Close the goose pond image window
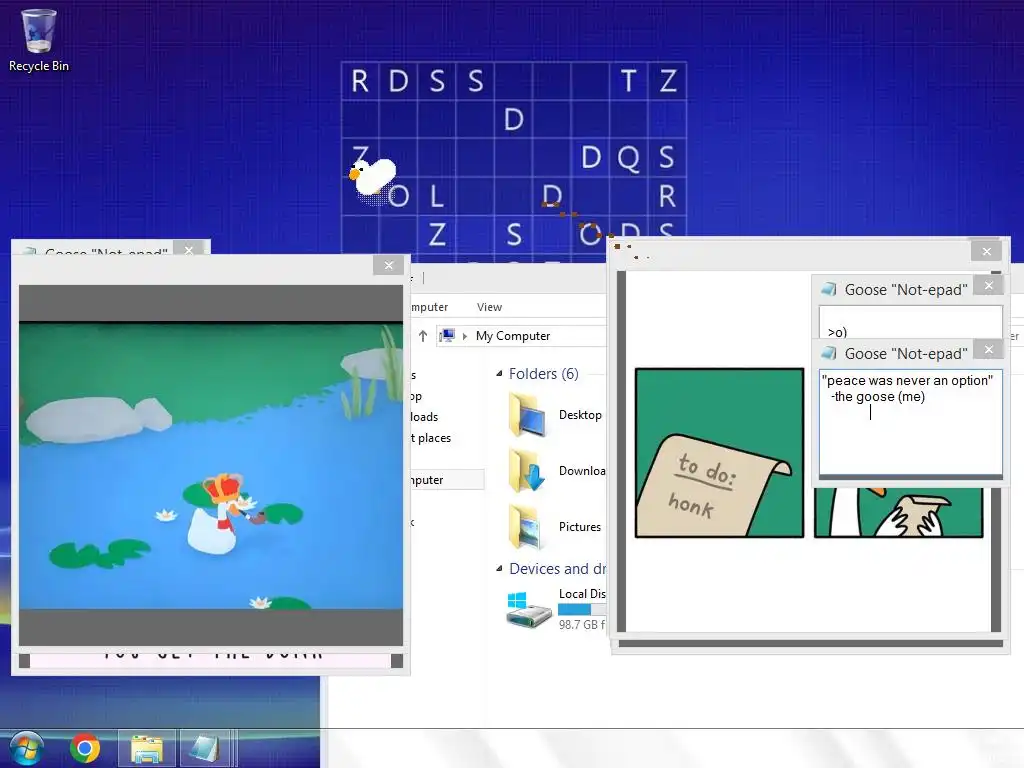Viewport: 1024px width, 768px height. tap(389, 264)
